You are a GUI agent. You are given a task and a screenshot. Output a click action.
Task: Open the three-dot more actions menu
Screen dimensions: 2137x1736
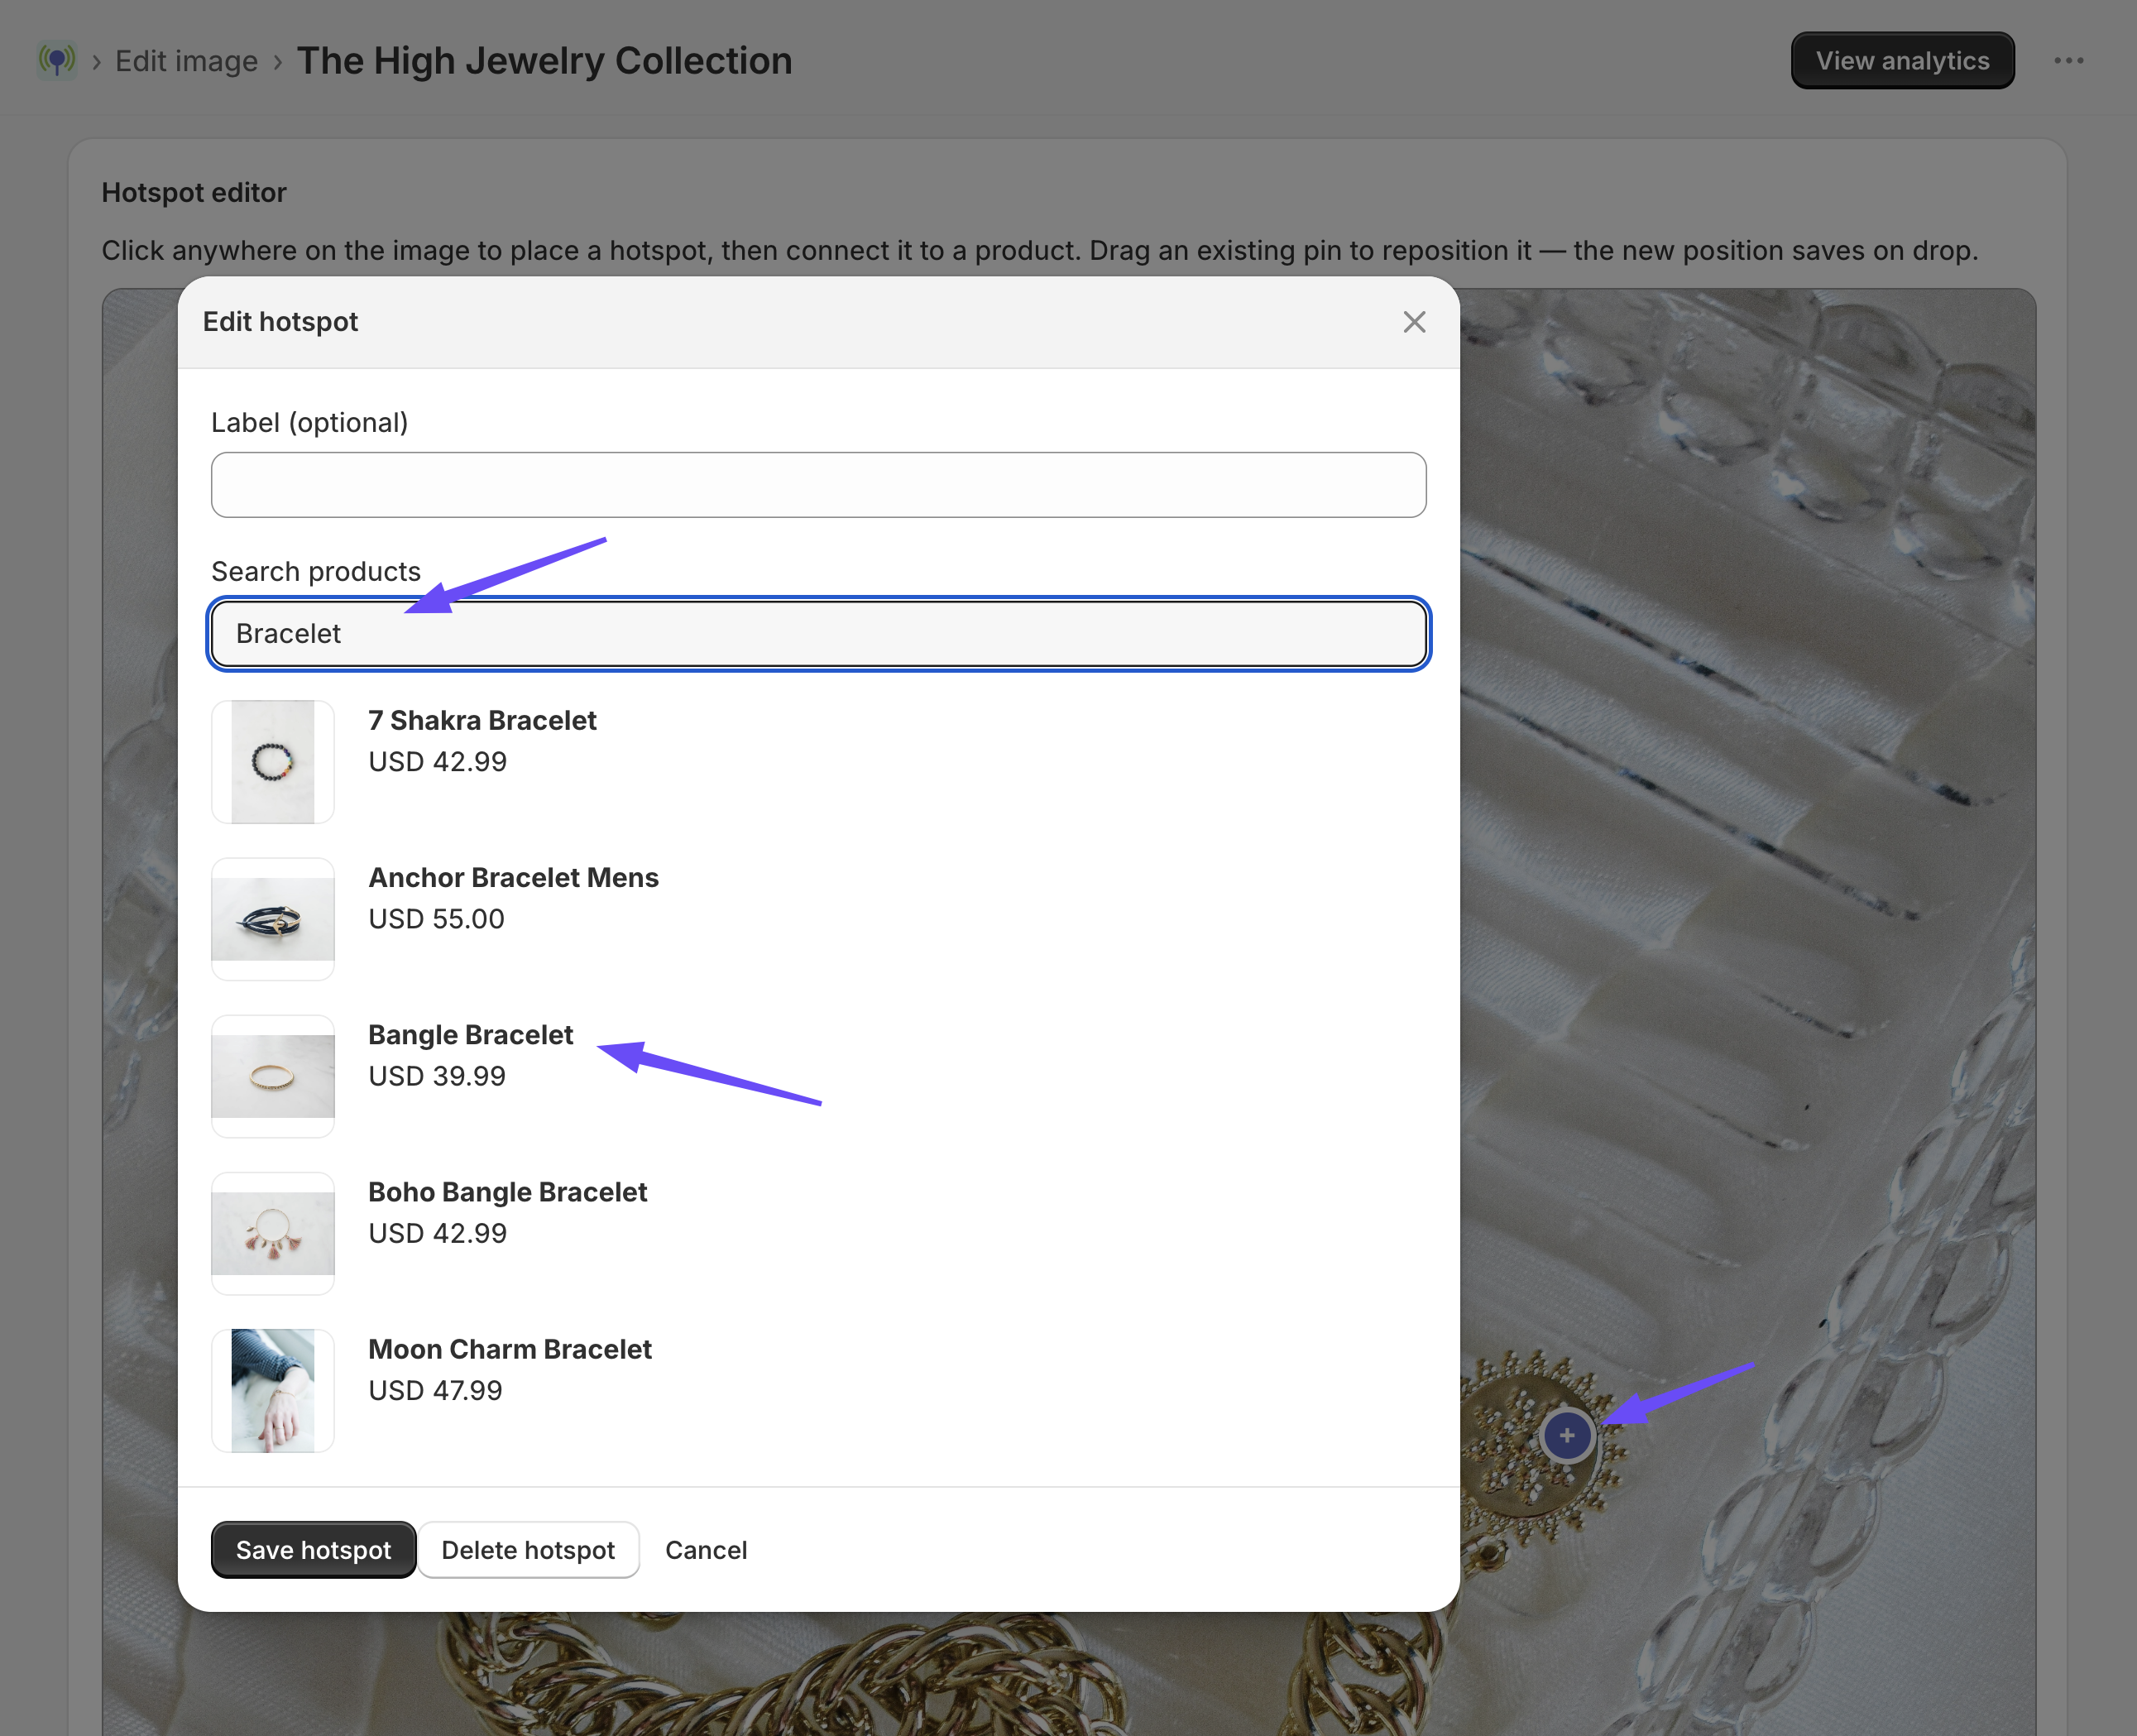[x=2068, y=61]
